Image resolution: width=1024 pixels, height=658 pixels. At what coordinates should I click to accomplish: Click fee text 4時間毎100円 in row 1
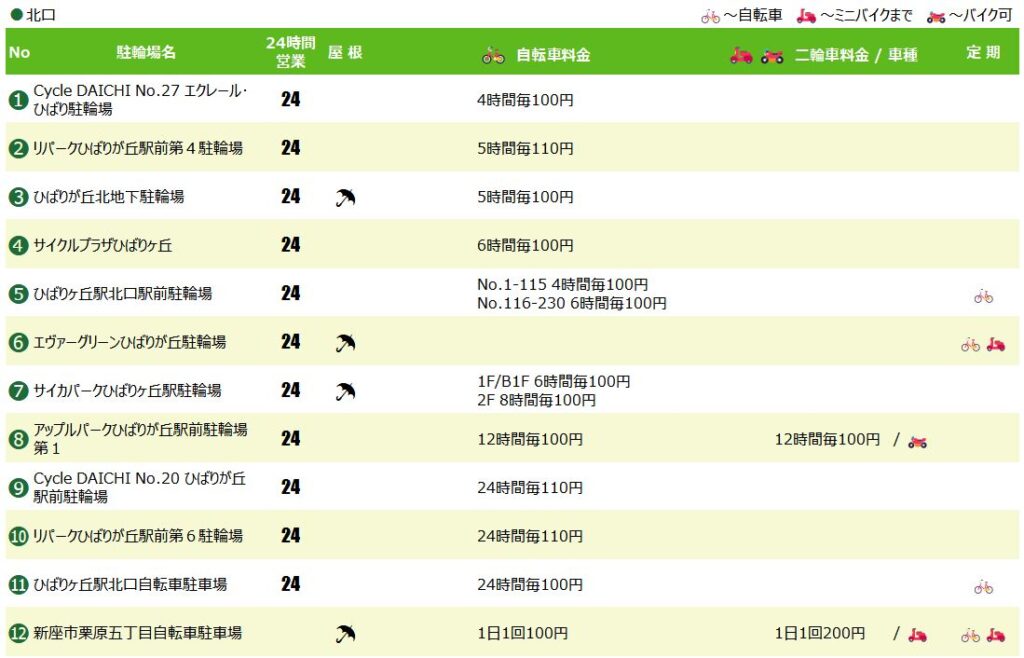(x=526, y=100)
